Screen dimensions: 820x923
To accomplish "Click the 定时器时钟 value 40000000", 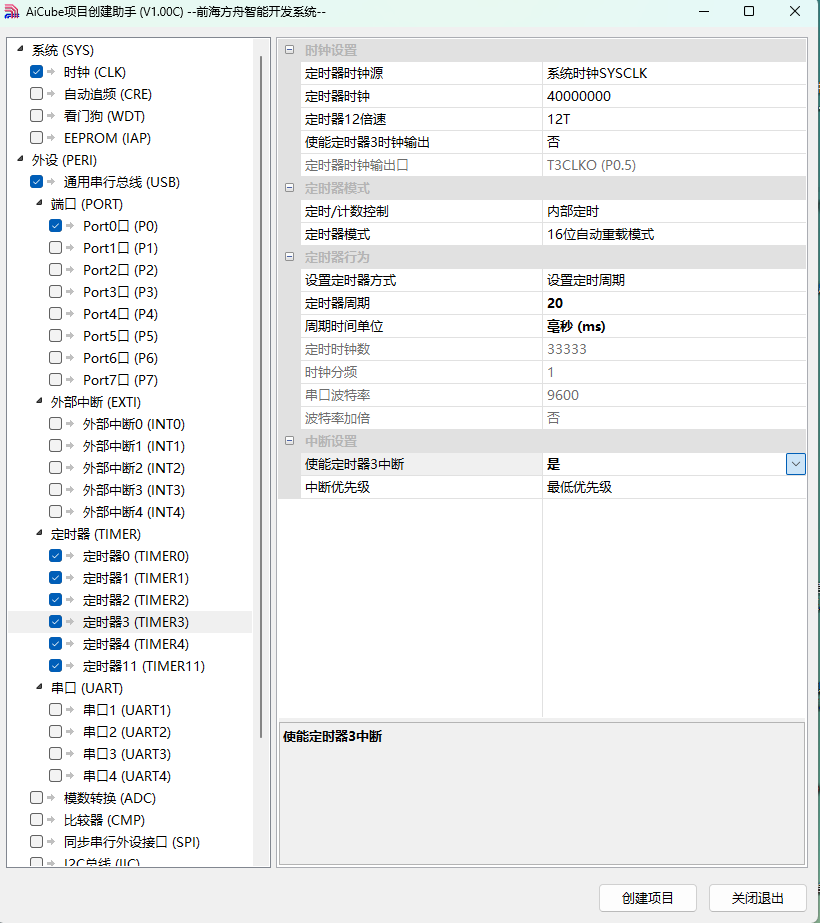I will (674, 96).
